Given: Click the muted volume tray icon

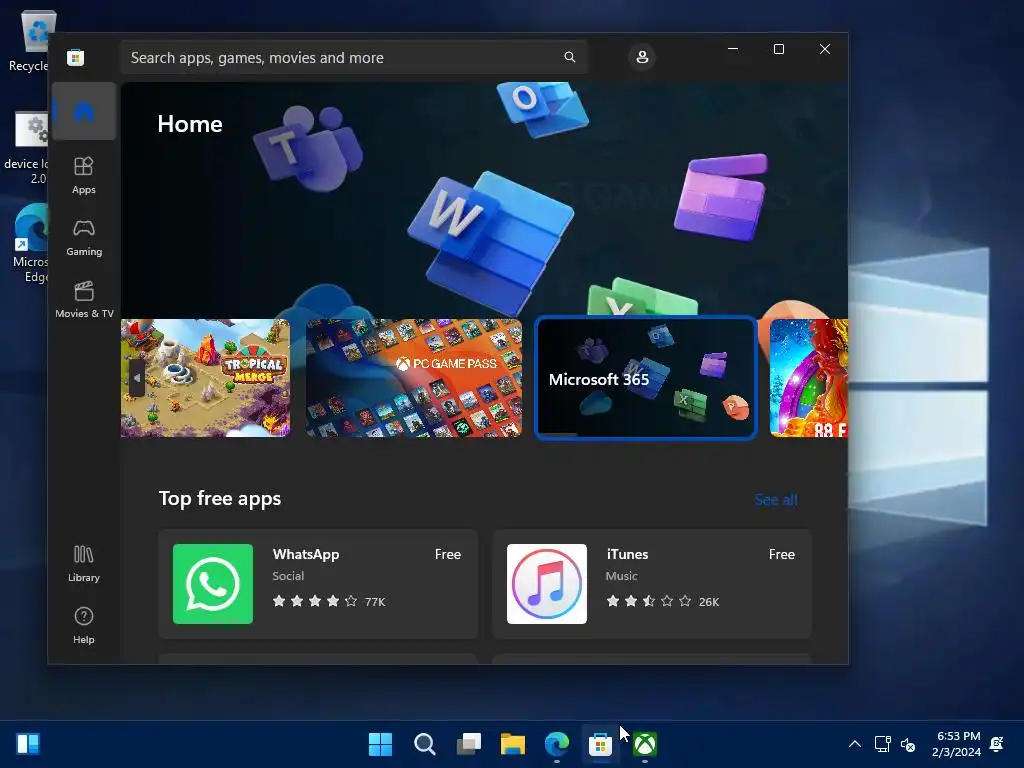Looking at the screenshot, I should tap(908, 744).
